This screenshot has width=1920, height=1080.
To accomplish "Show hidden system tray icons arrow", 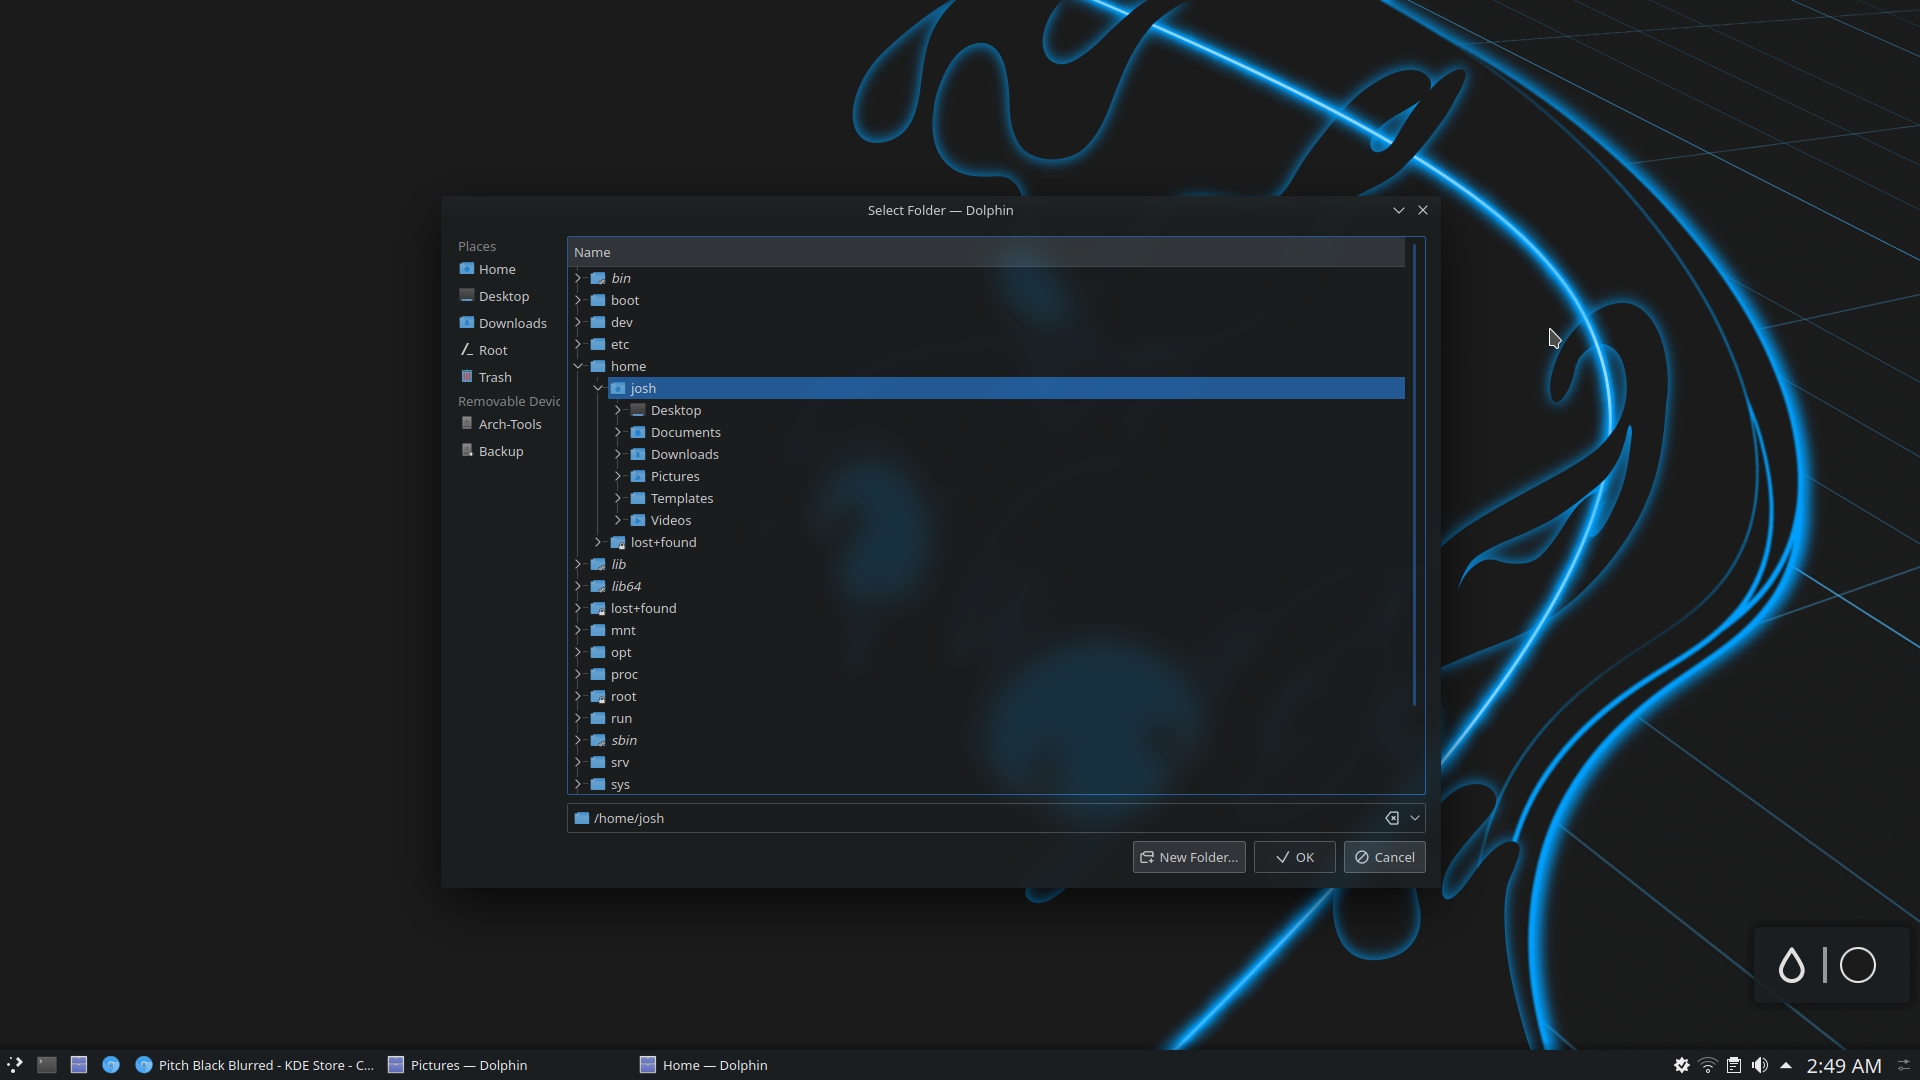I will 1786,1065.
